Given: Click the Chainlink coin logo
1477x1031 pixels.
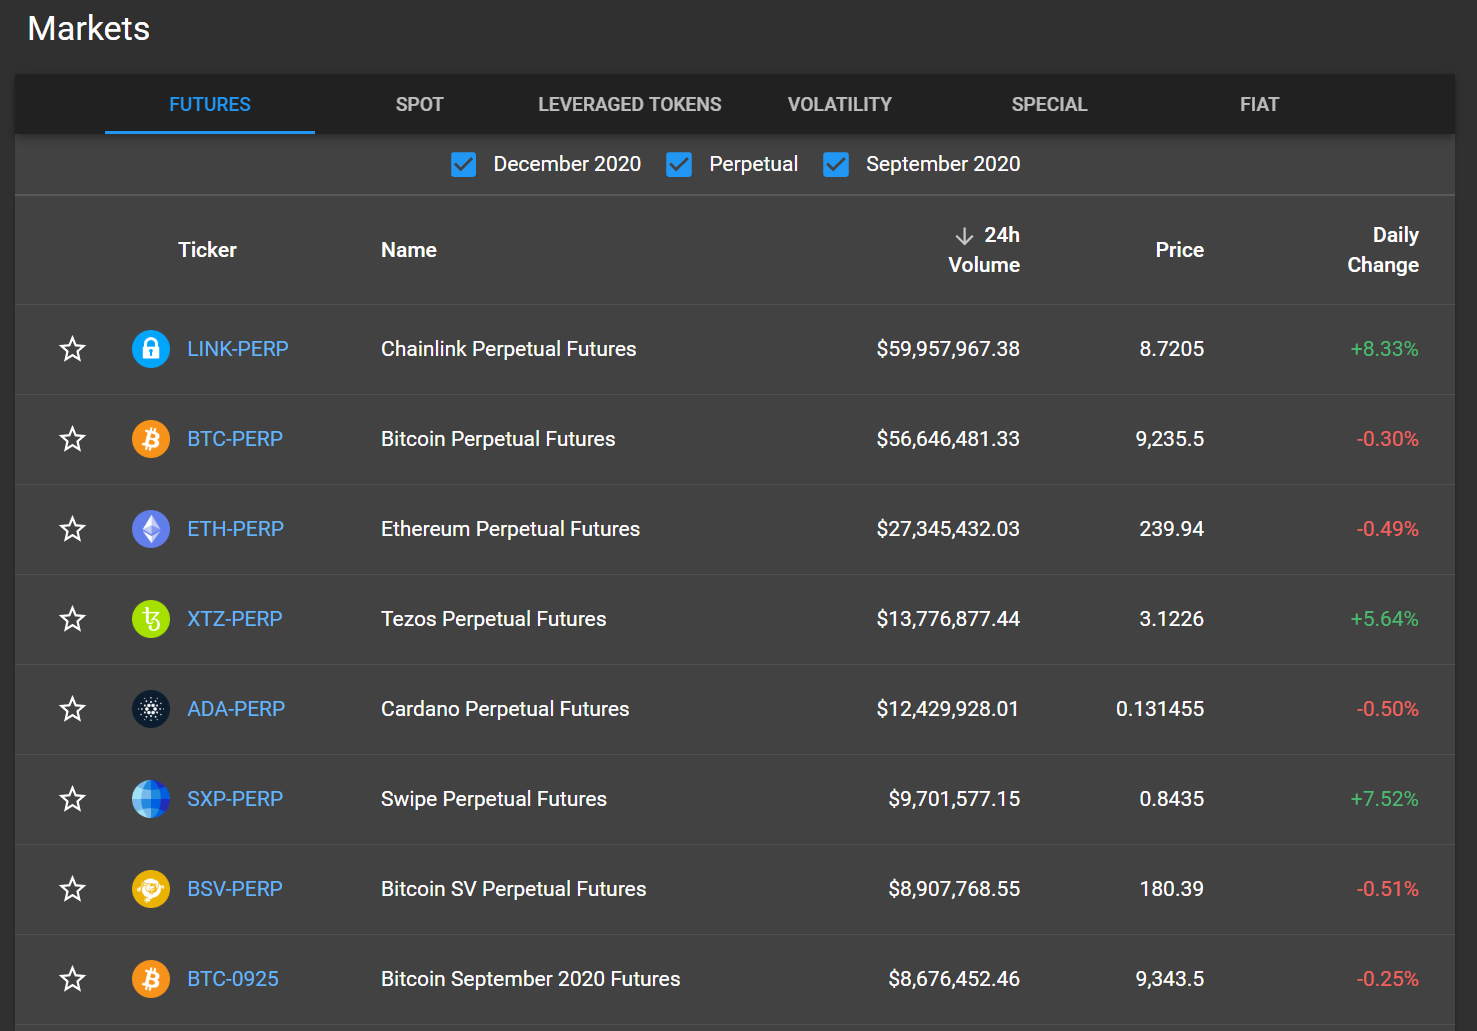Looking at the screenshot, I should (151, 349).
